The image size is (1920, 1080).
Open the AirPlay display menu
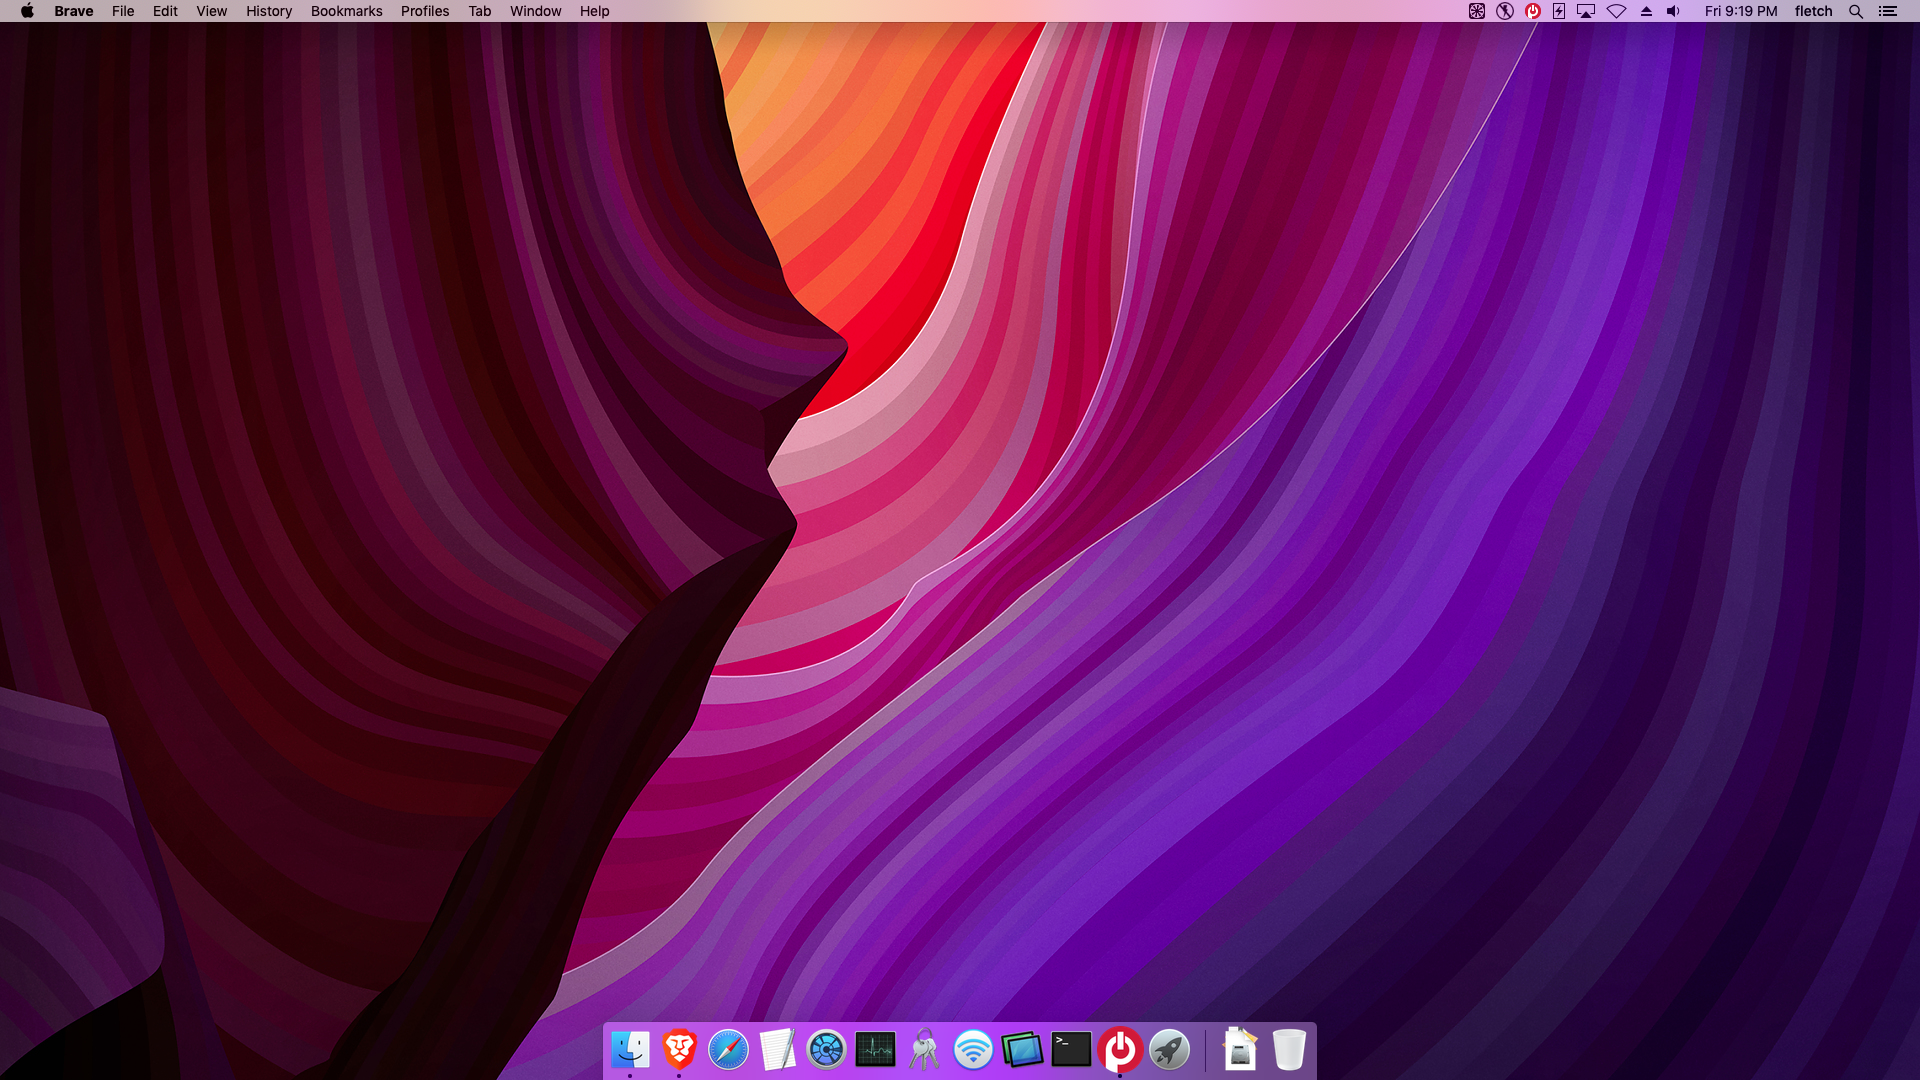pyautogui.click(x=1586, y=11)
